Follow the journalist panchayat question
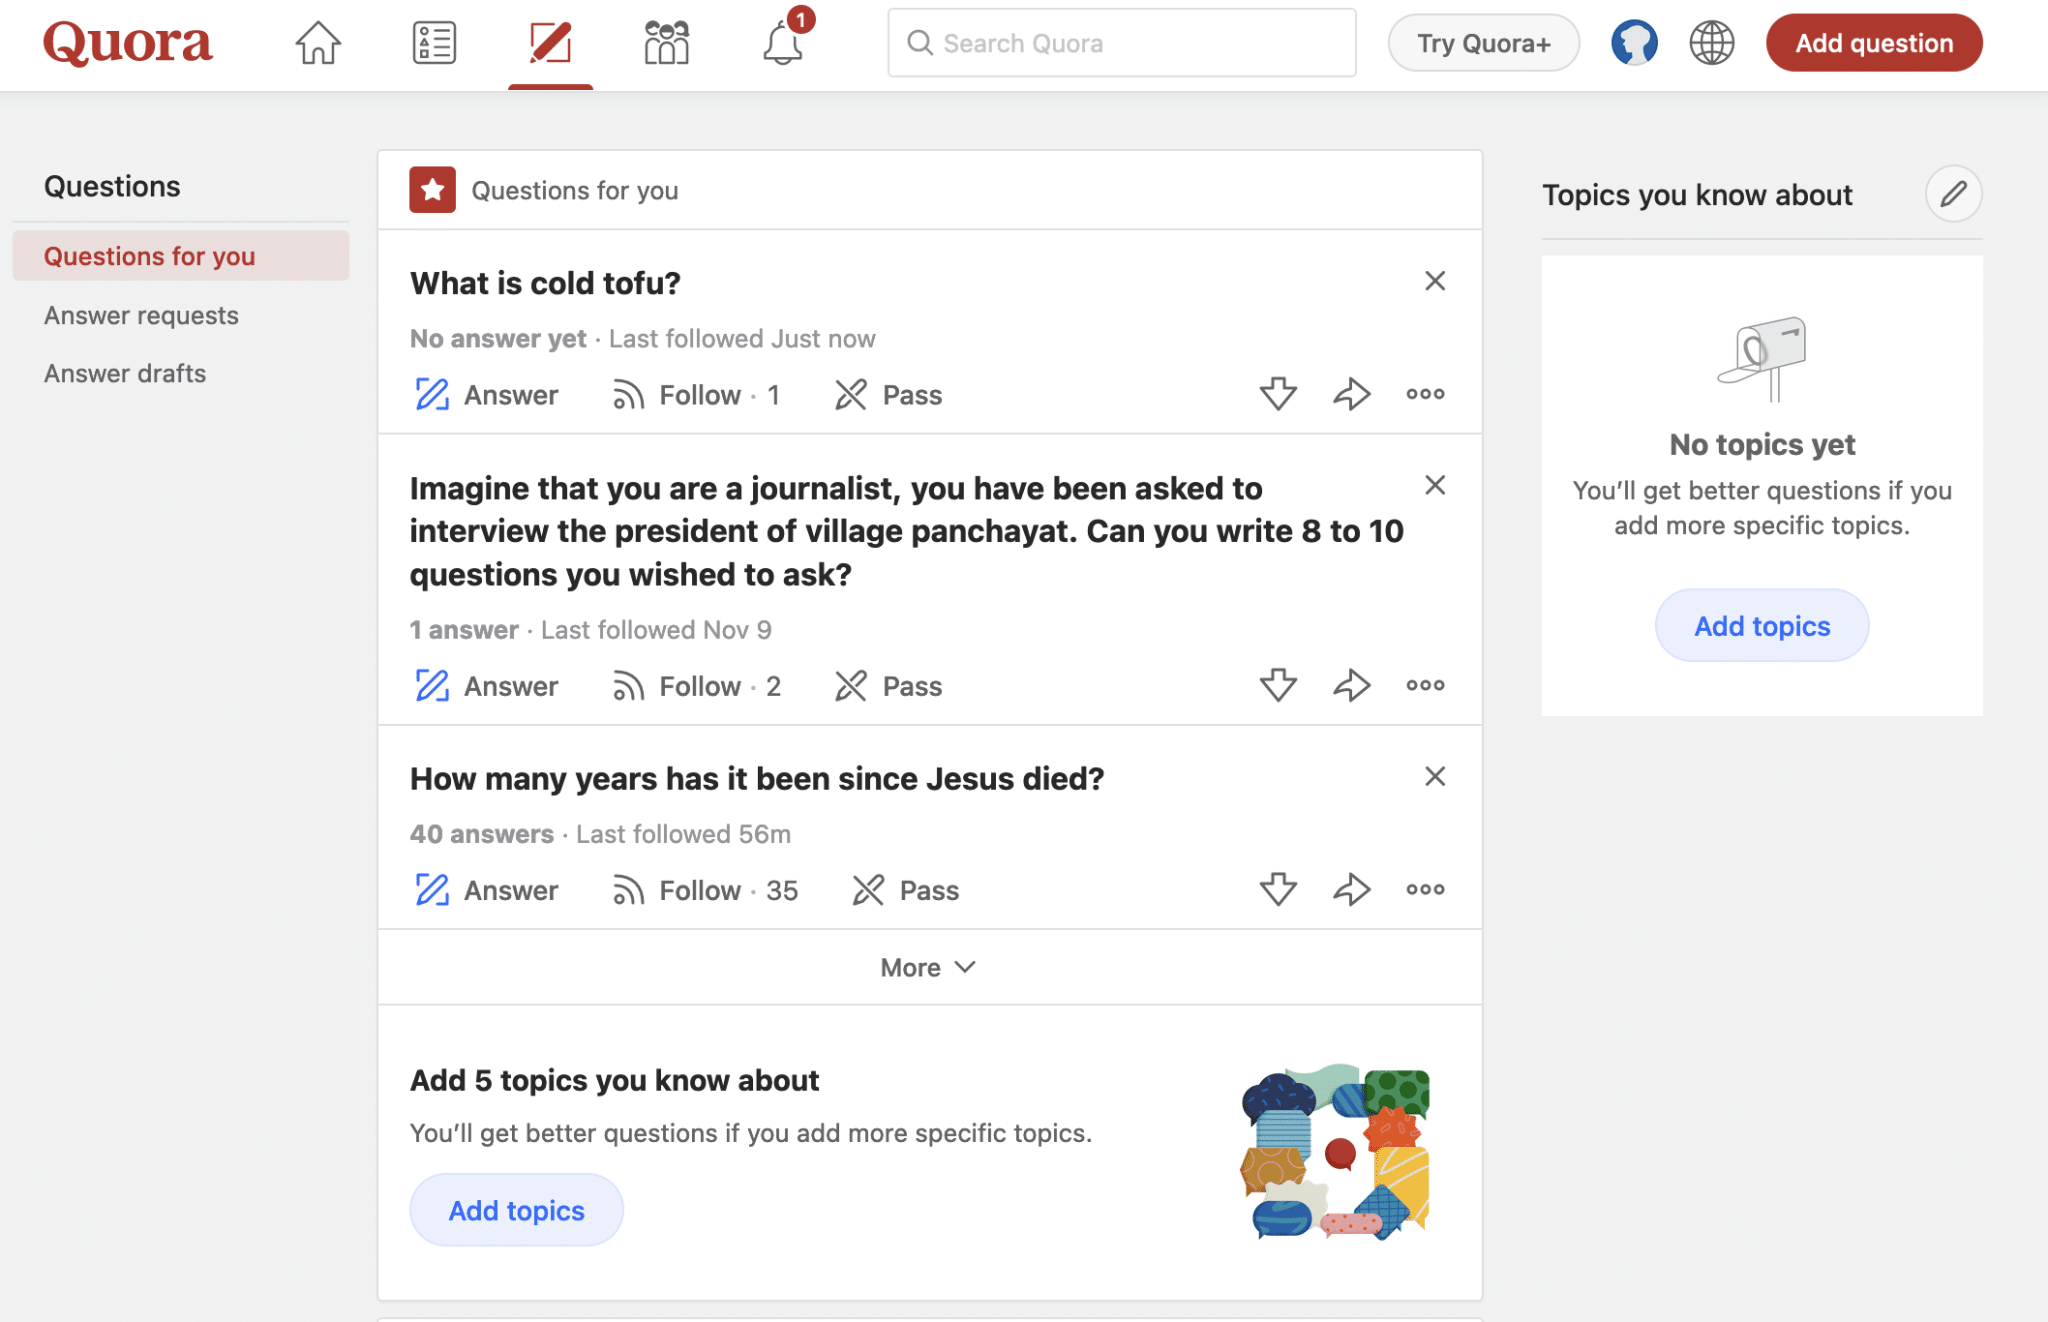The width and height of the screenshot is (2048, 1322). [x=696, y=686]
